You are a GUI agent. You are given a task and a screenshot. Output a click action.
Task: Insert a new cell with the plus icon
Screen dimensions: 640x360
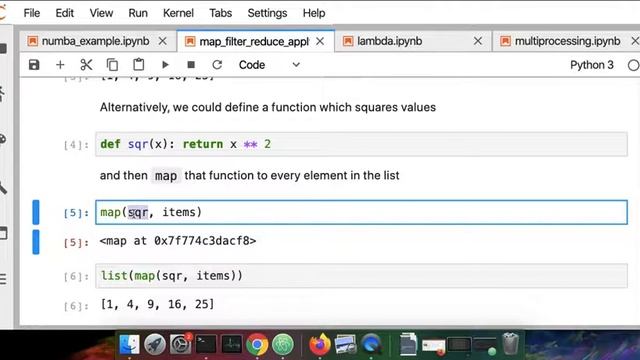click(60, 65)
